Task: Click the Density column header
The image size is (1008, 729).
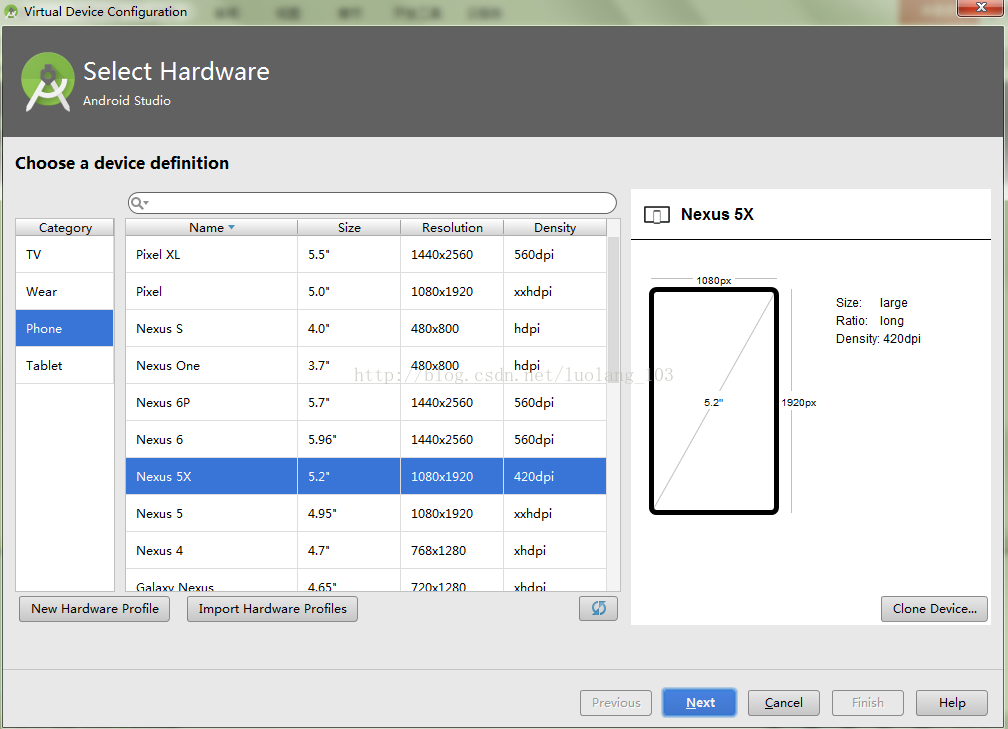Action: click(x=555, y=228)
